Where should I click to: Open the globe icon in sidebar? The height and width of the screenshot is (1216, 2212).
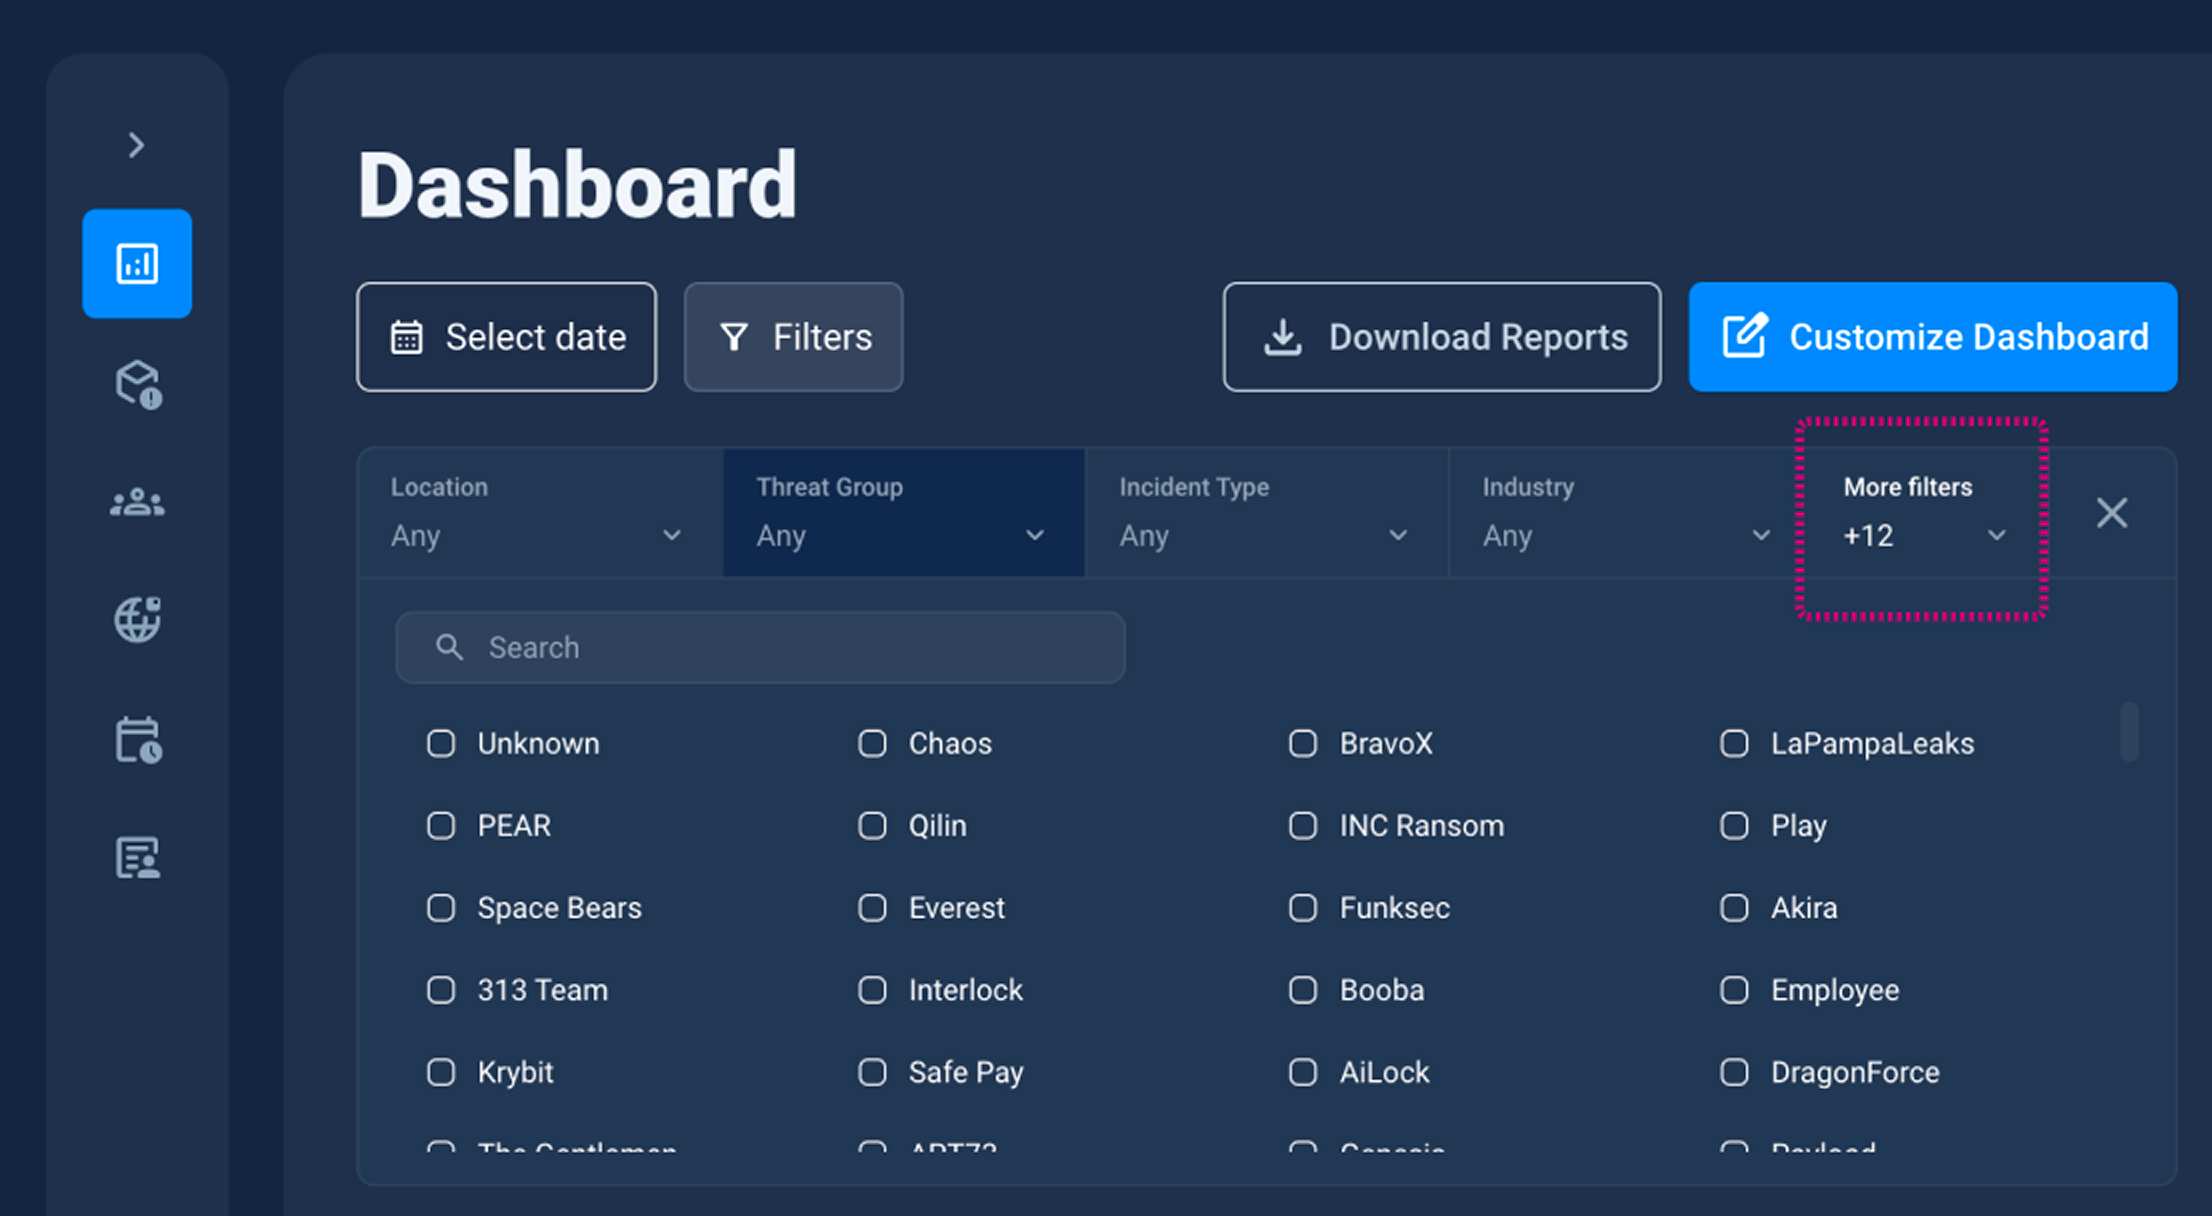(x=137, y=619)
